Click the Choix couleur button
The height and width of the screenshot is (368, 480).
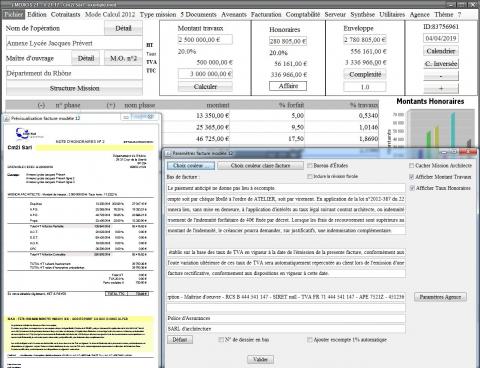point(191,166)
